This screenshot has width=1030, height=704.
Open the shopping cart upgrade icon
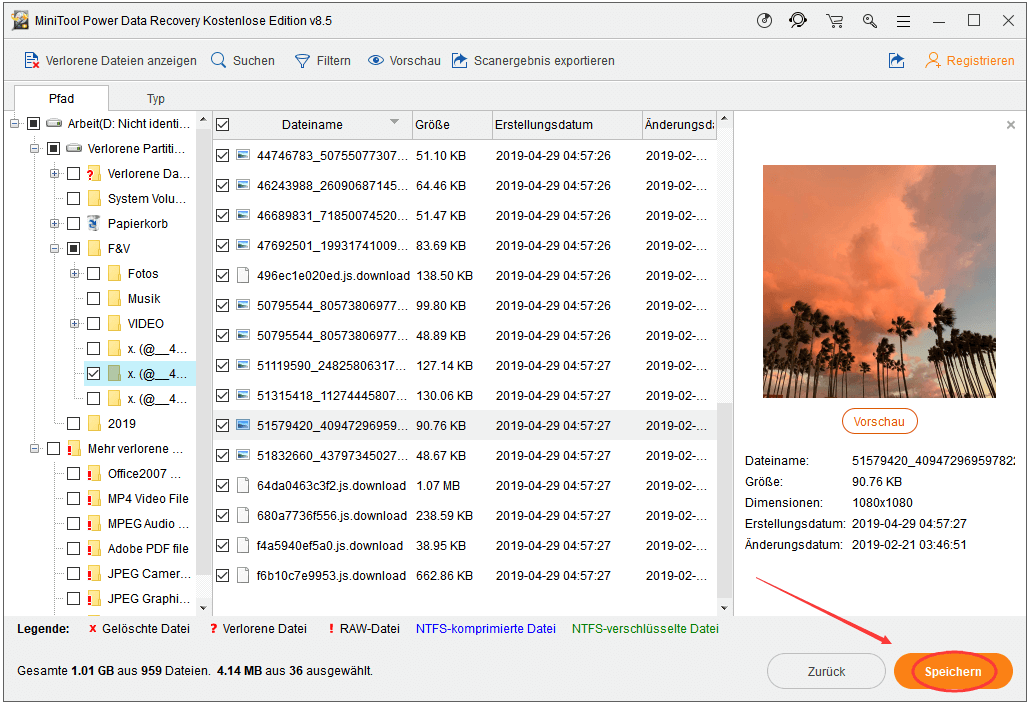tap(834, 20)
